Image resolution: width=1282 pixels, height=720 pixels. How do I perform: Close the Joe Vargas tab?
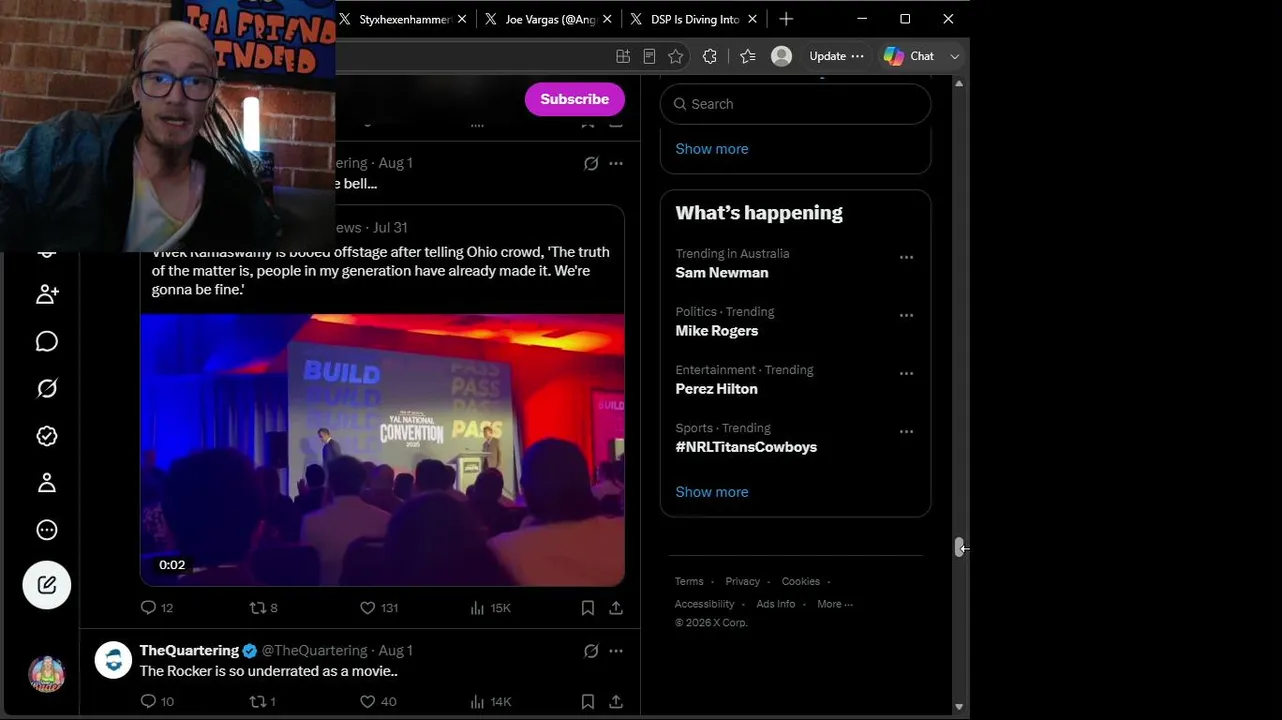pyautogui.click(x=607, y=19)
